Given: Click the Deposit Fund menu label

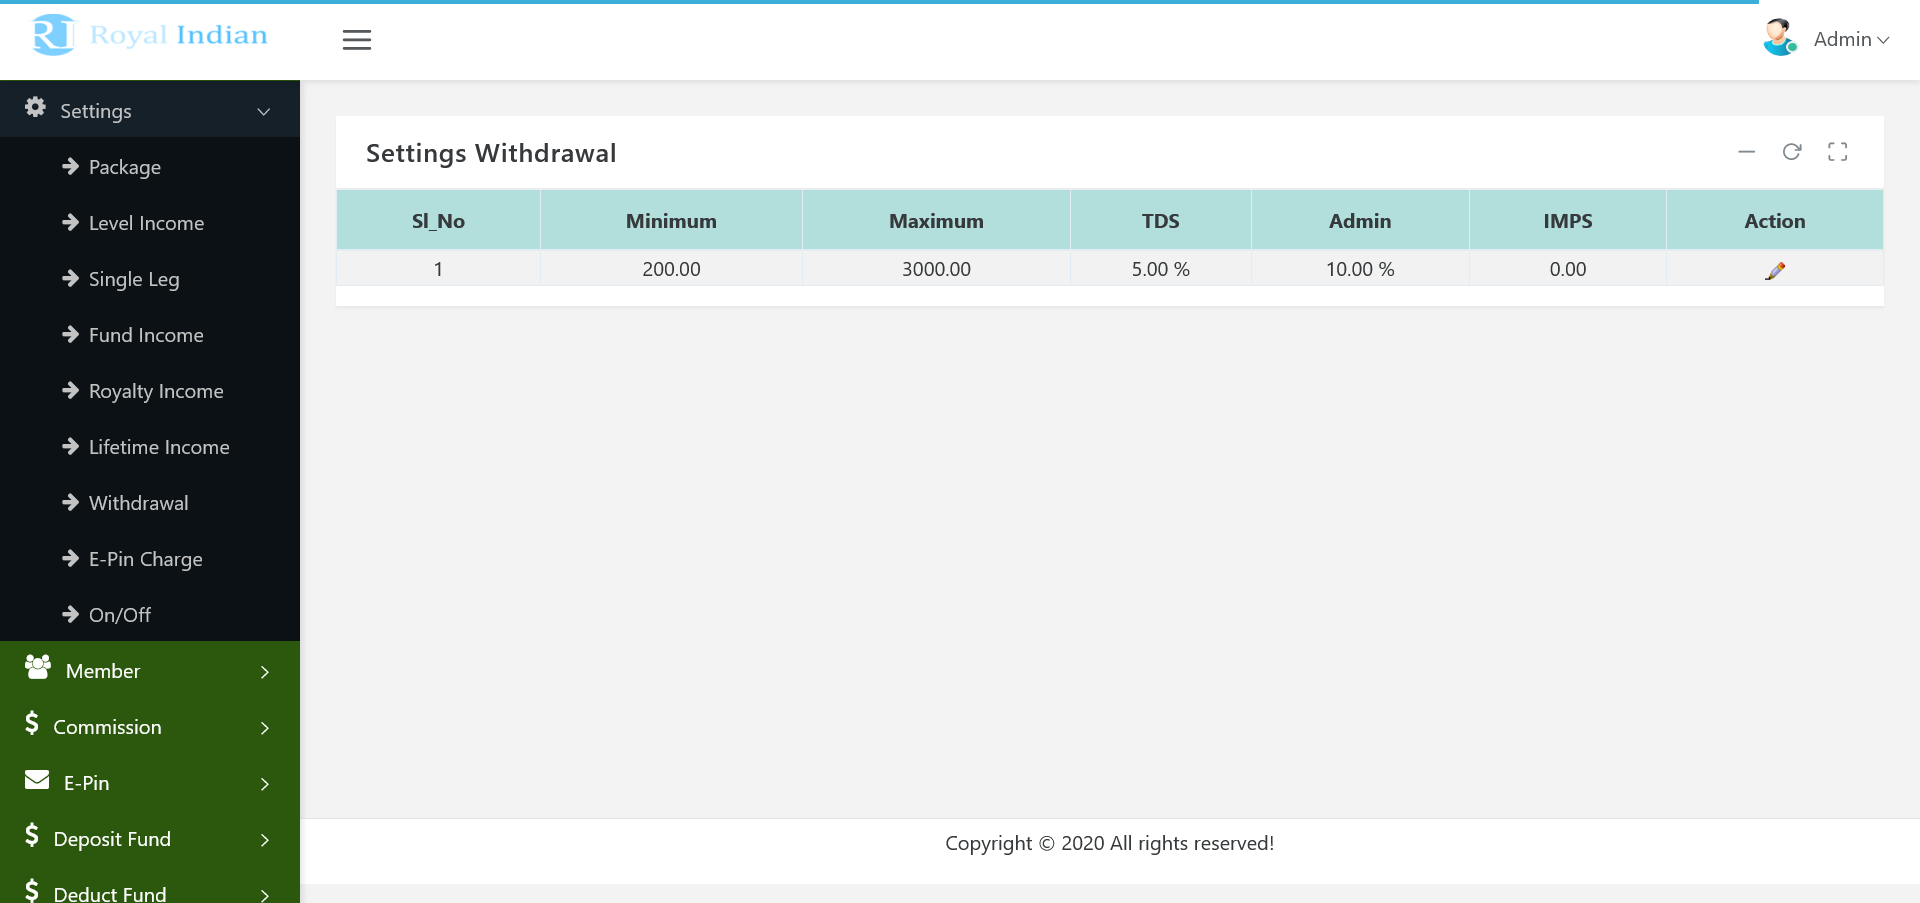Looking at the screenshot, I should tap(112, 839).
